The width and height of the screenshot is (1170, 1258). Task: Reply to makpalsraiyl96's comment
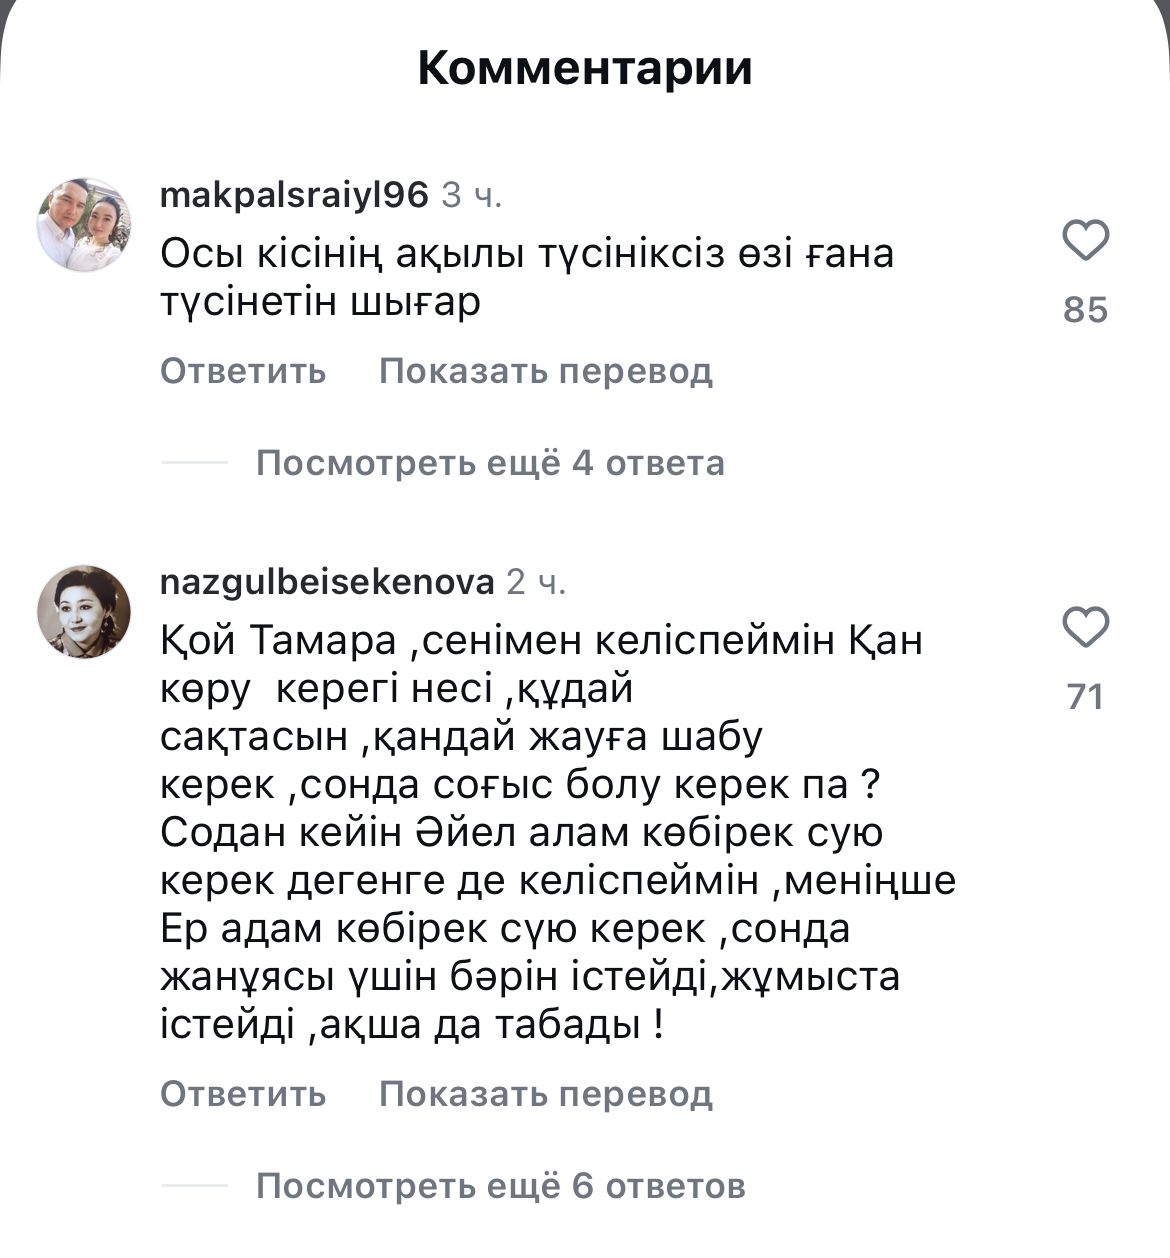point(242,371)
